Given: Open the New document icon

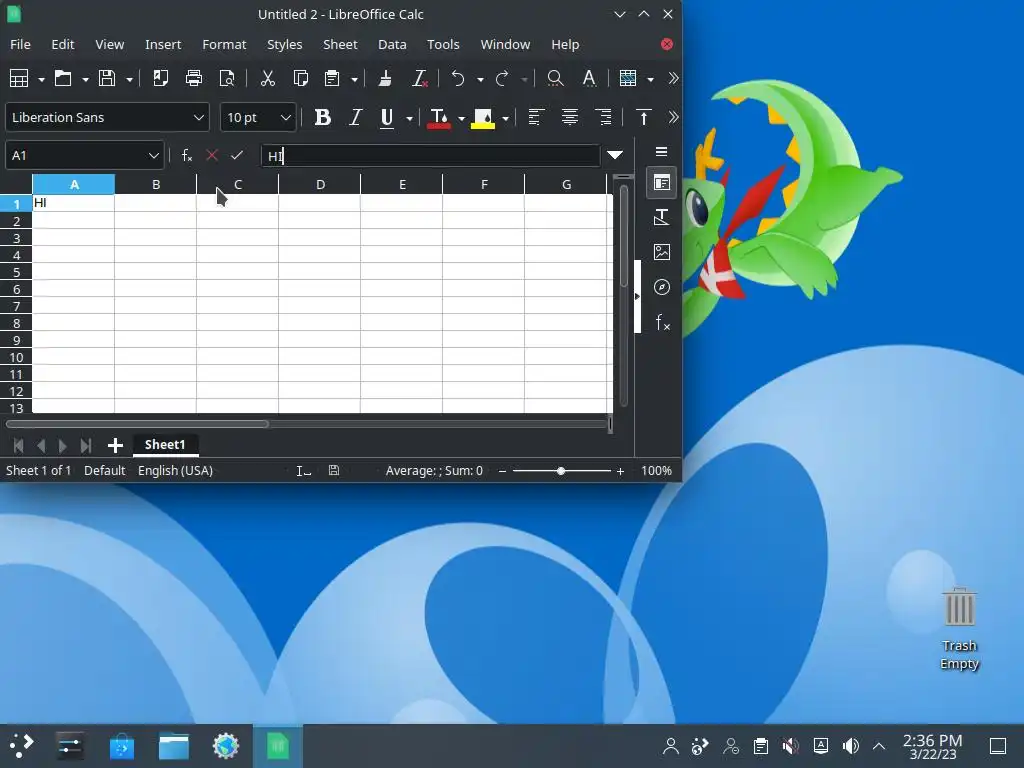Looking at the screenshot, I should [x=19, y=78].
